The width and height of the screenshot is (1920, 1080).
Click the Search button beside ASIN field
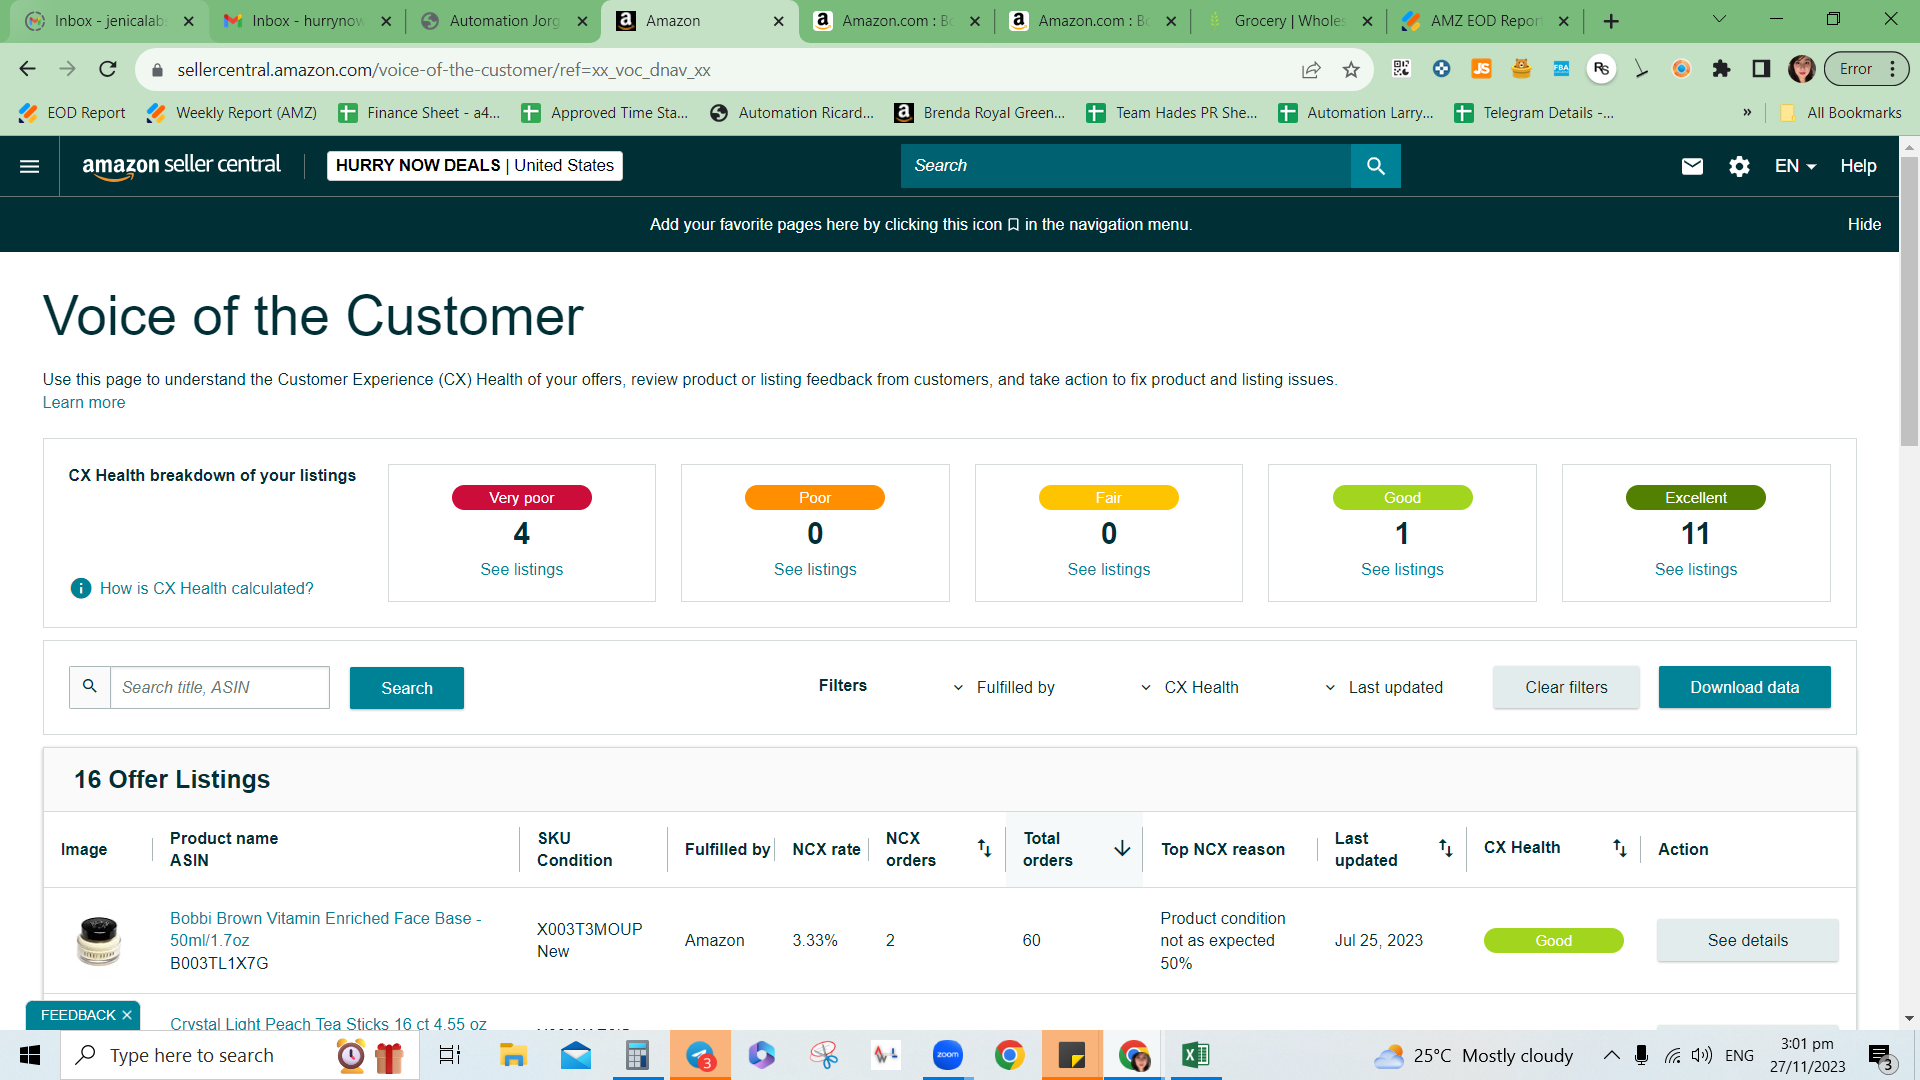[x=407, y=688]
